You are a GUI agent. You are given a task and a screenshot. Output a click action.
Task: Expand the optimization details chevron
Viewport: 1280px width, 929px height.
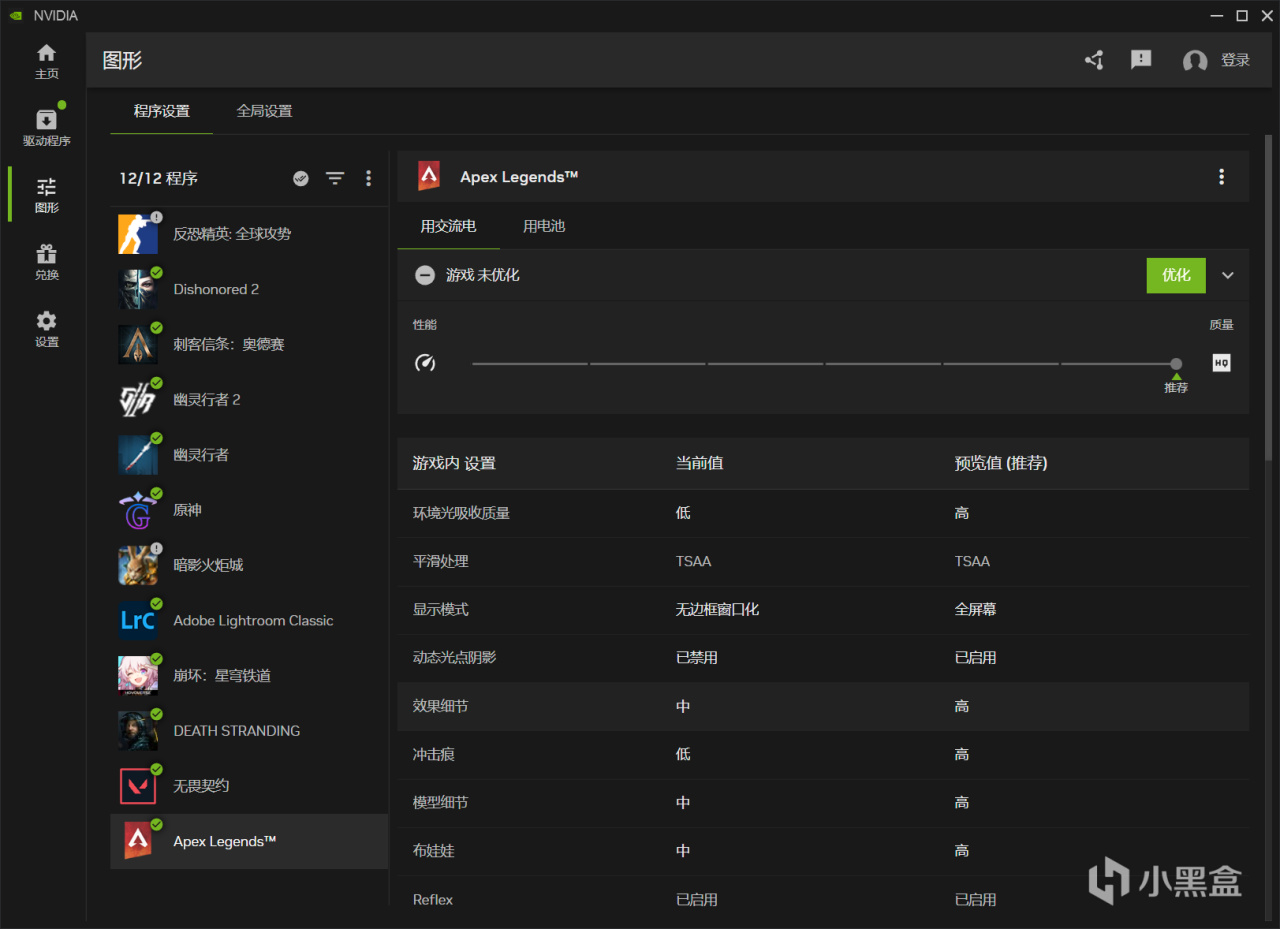point(1228,275)
